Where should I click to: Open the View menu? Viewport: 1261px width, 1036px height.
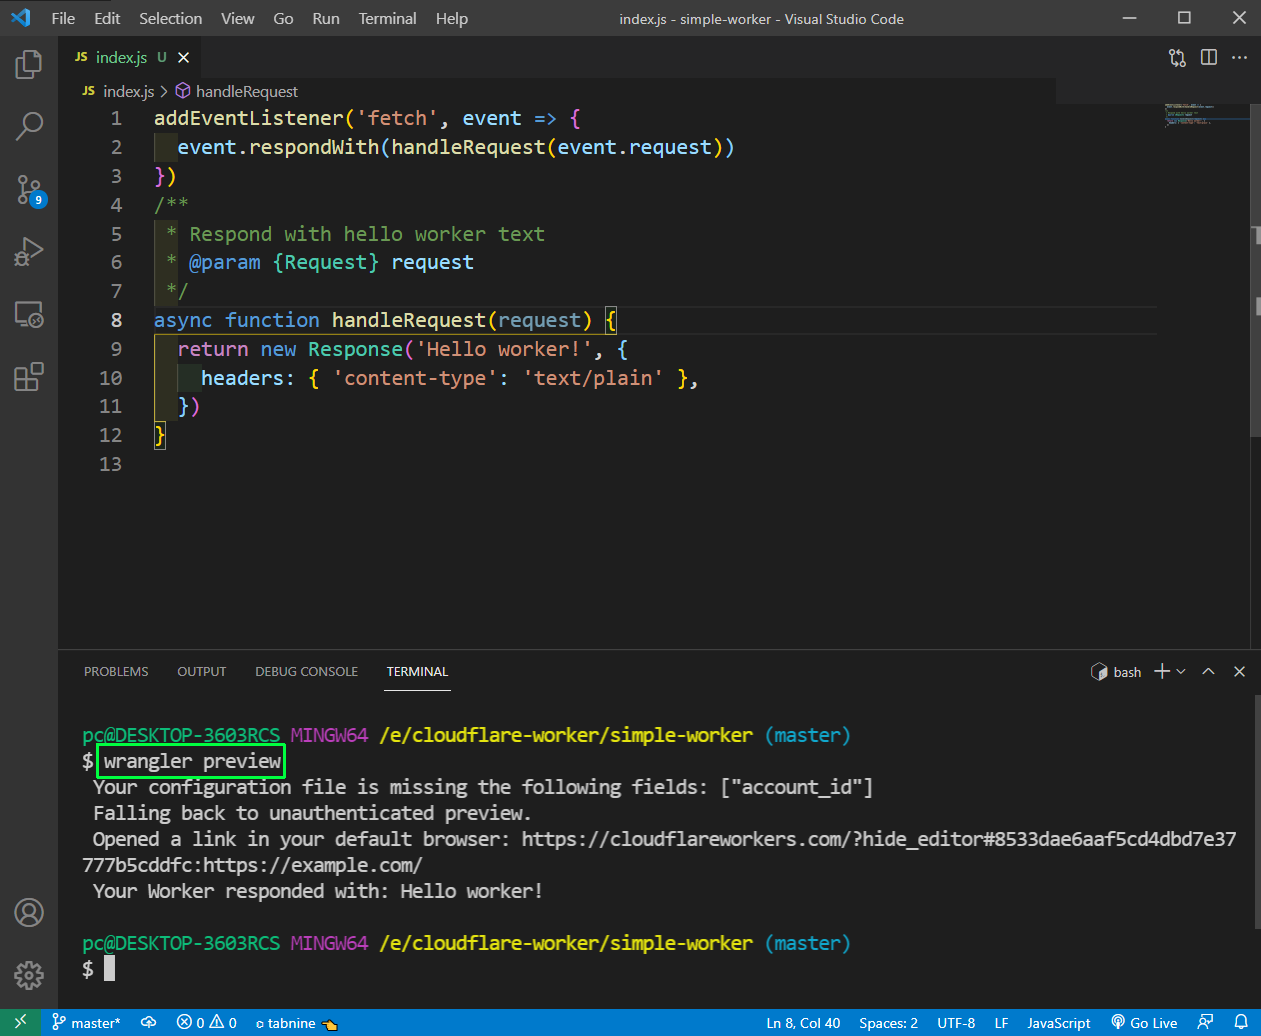[238, 18]
